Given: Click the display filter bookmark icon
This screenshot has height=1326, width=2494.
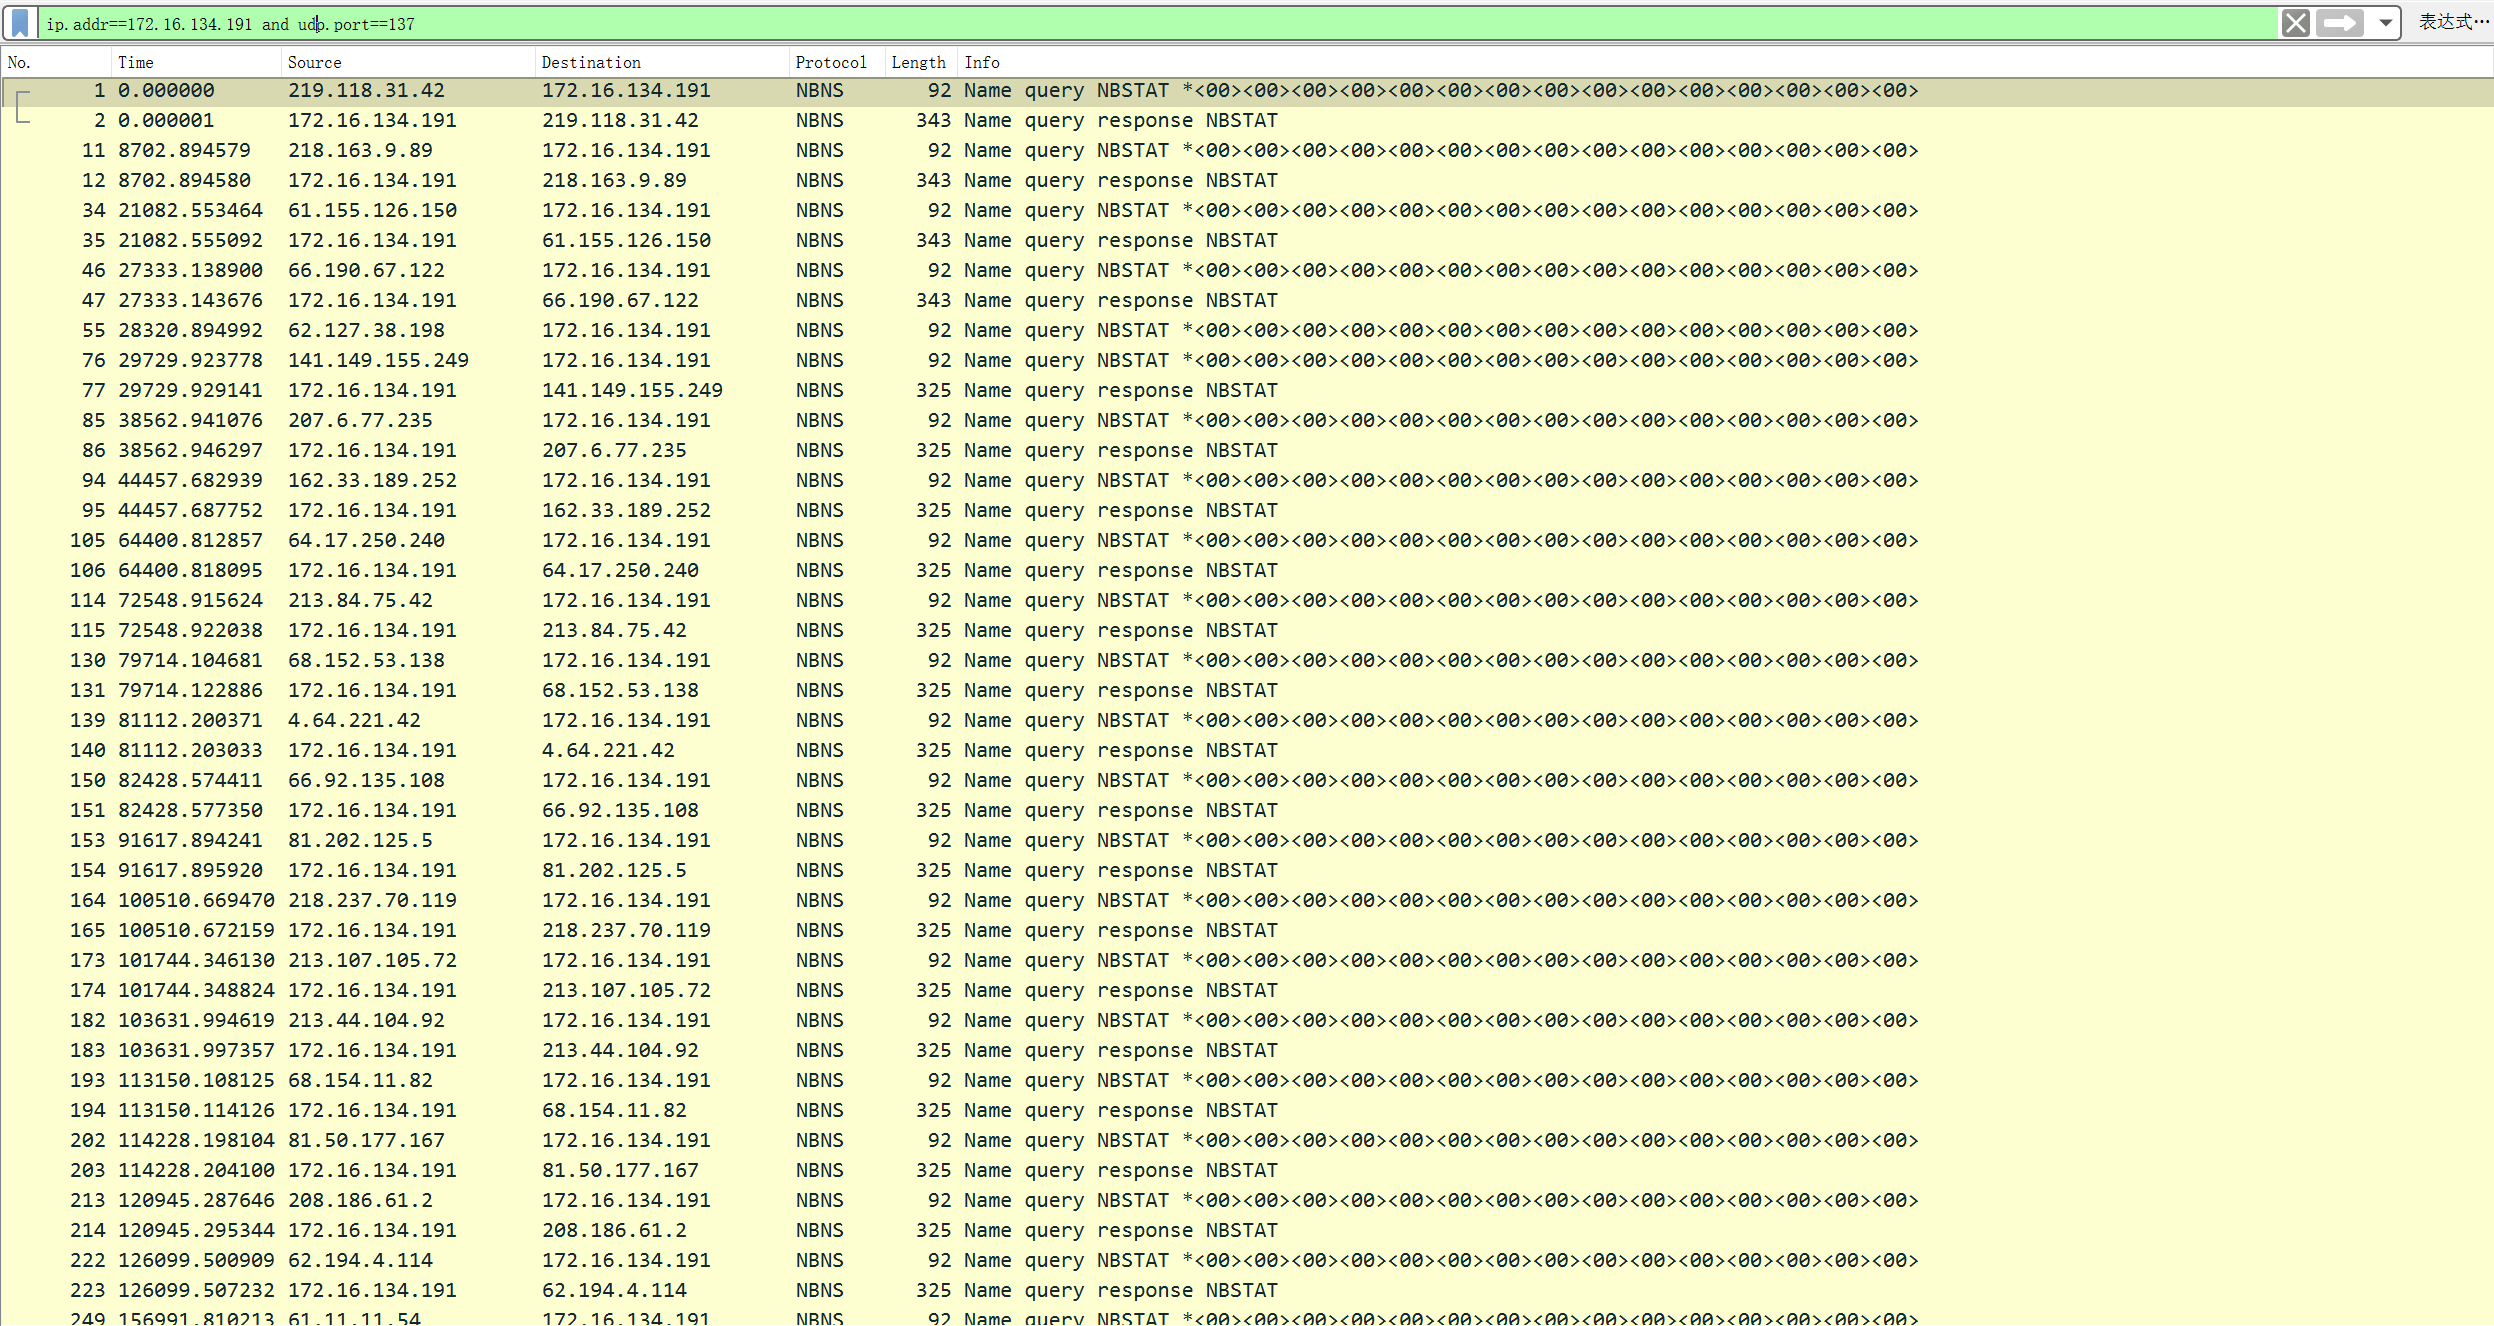Looking at the screenshot, I should [x=20, y=23].
